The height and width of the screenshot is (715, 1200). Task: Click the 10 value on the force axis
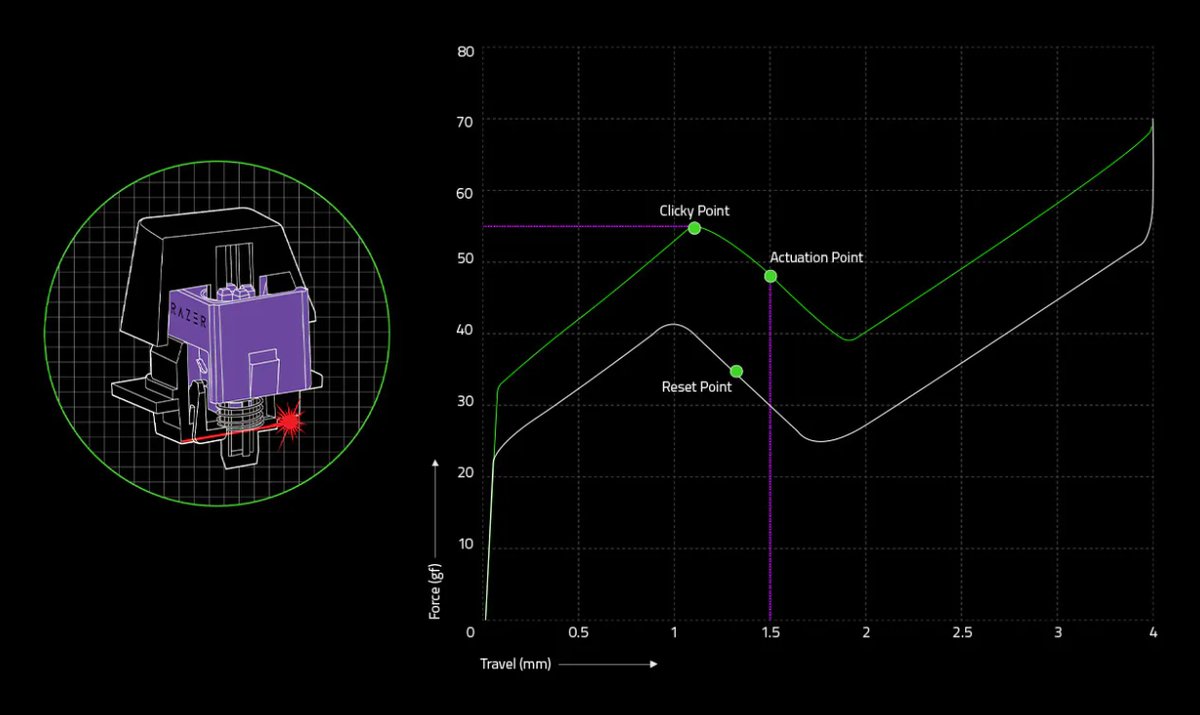pyautogui.click(x=464, y=547)
